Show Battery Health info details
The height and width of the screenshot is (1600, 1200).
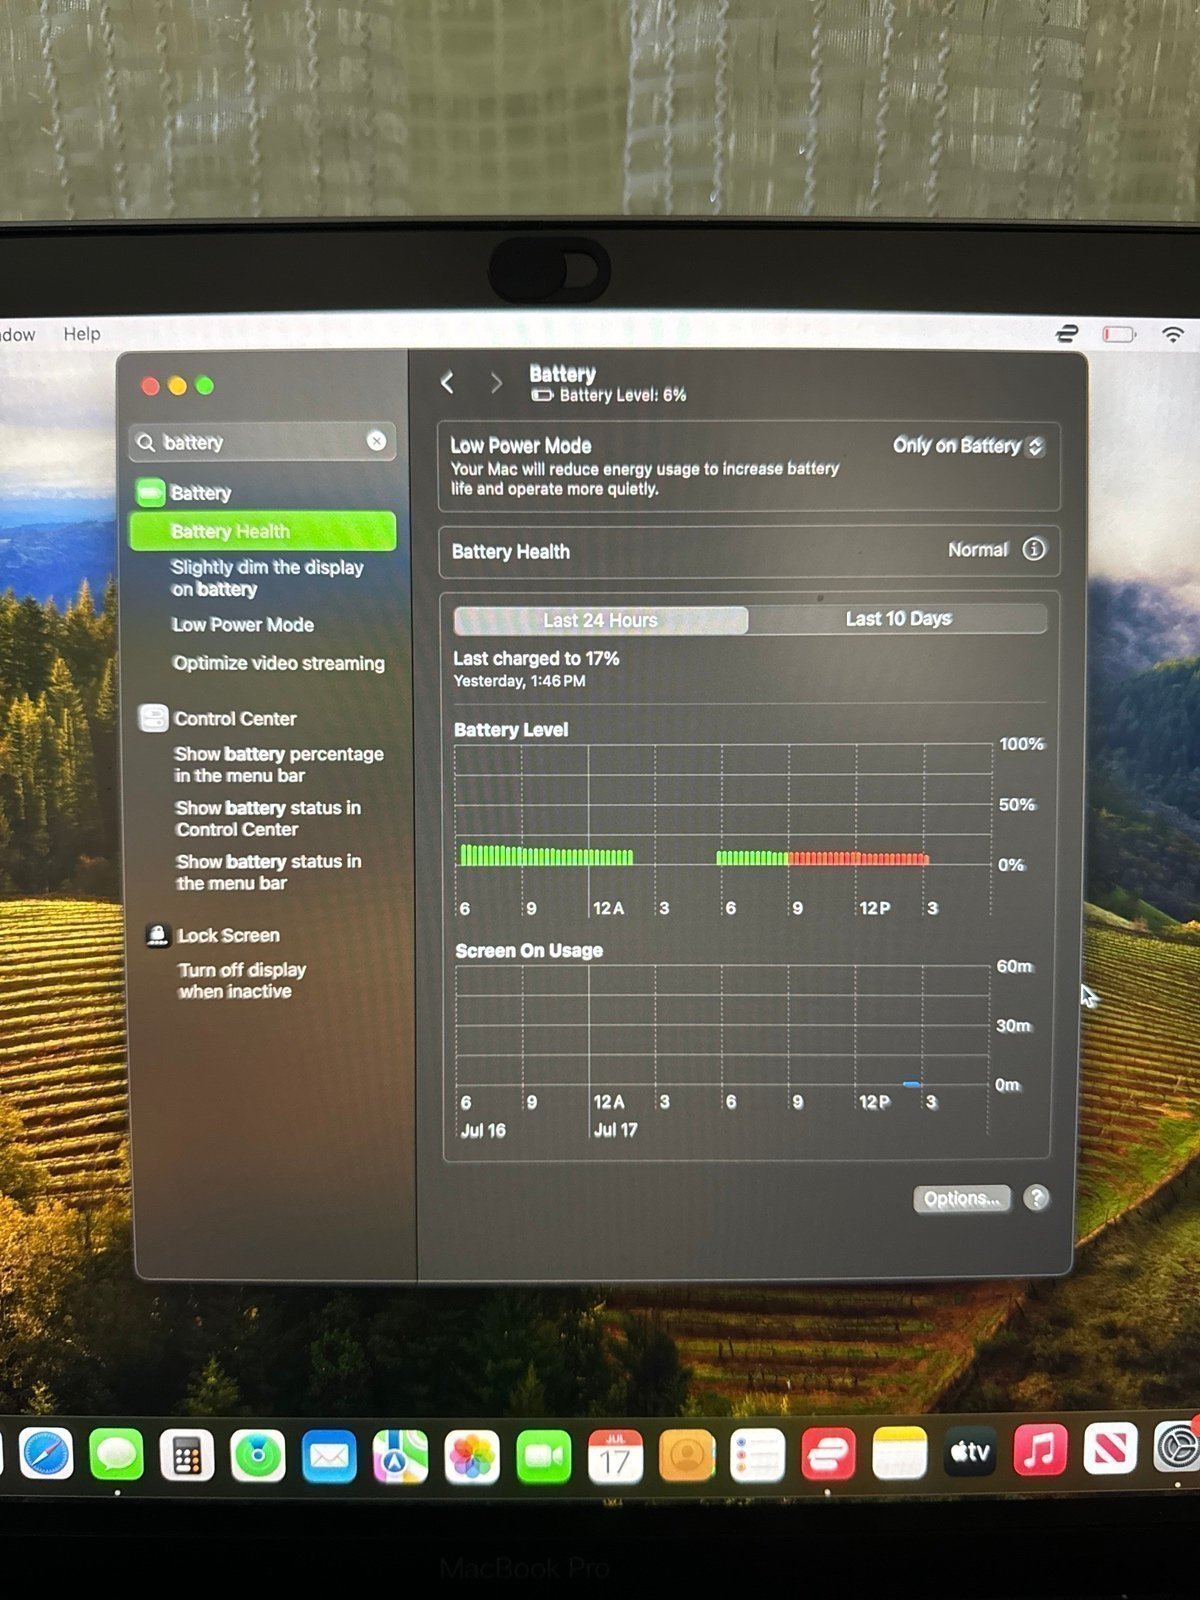coord(1034,549)
